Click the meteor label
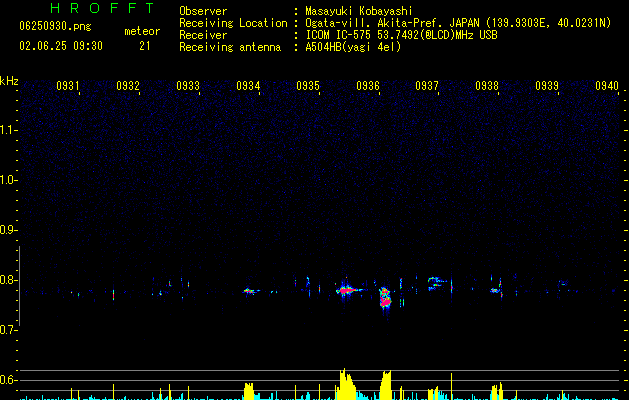The image size is (629, 400). click(142, 31)
